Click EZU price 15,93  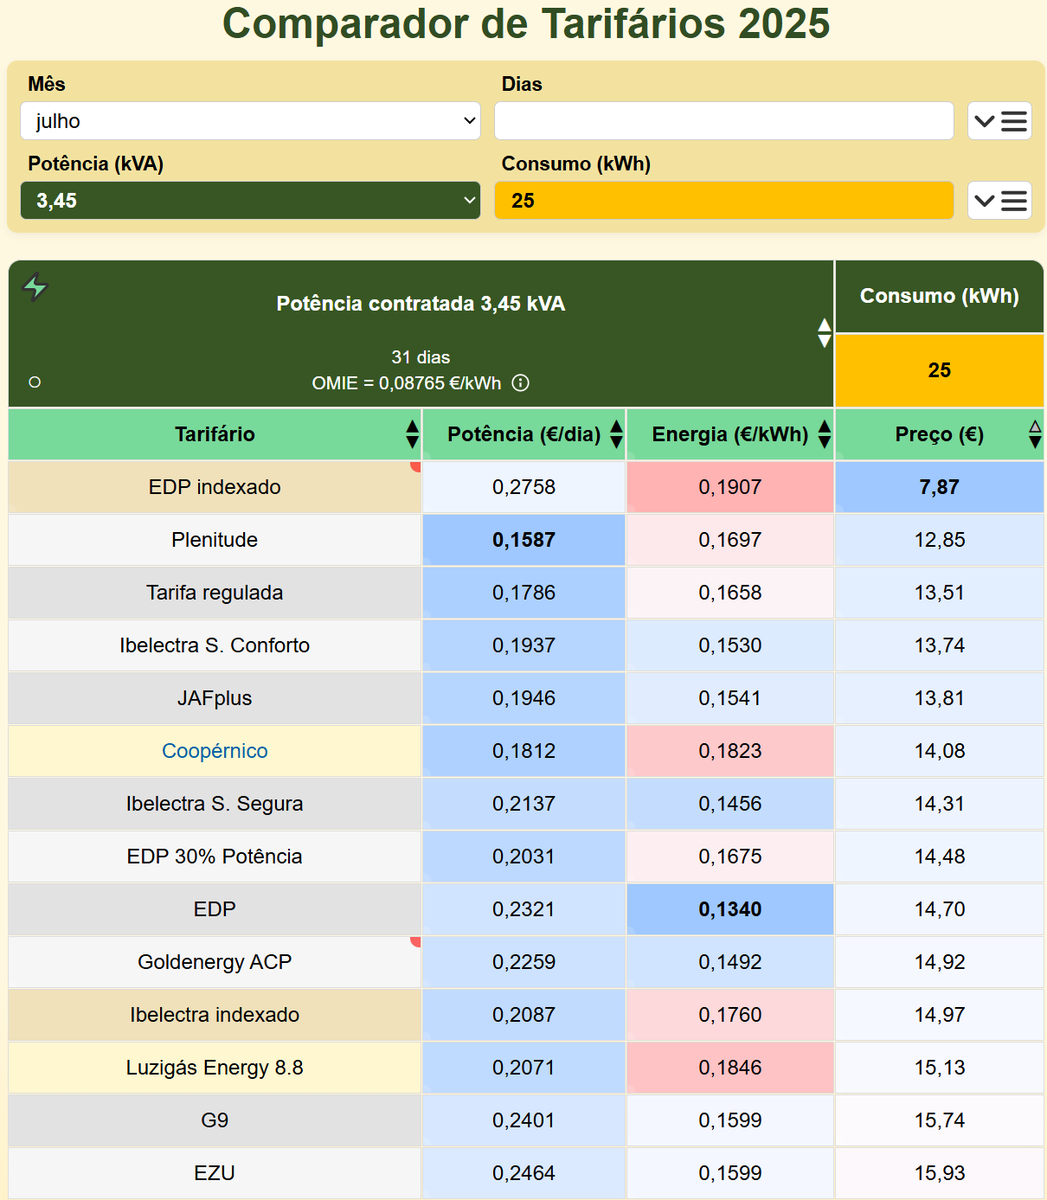pos(939,1174)
